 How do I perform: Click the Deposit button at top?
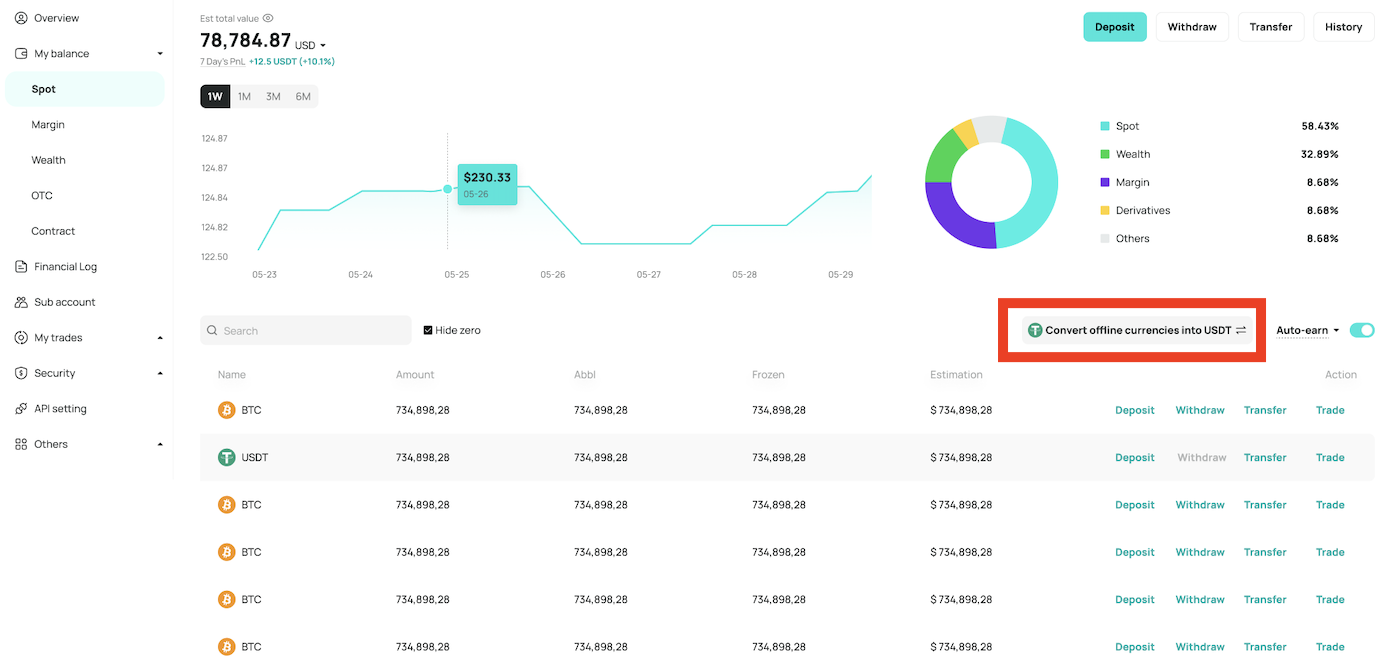click(1114, 27)
